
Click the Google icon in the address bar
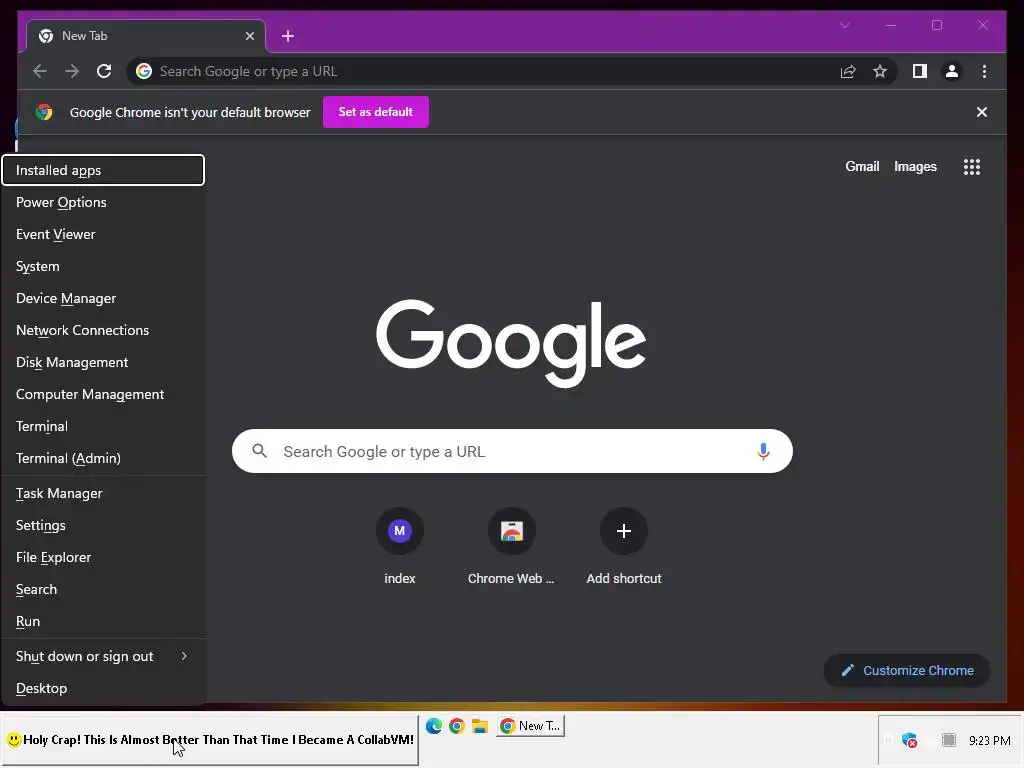pyautogui.click(x=144, y=71)
